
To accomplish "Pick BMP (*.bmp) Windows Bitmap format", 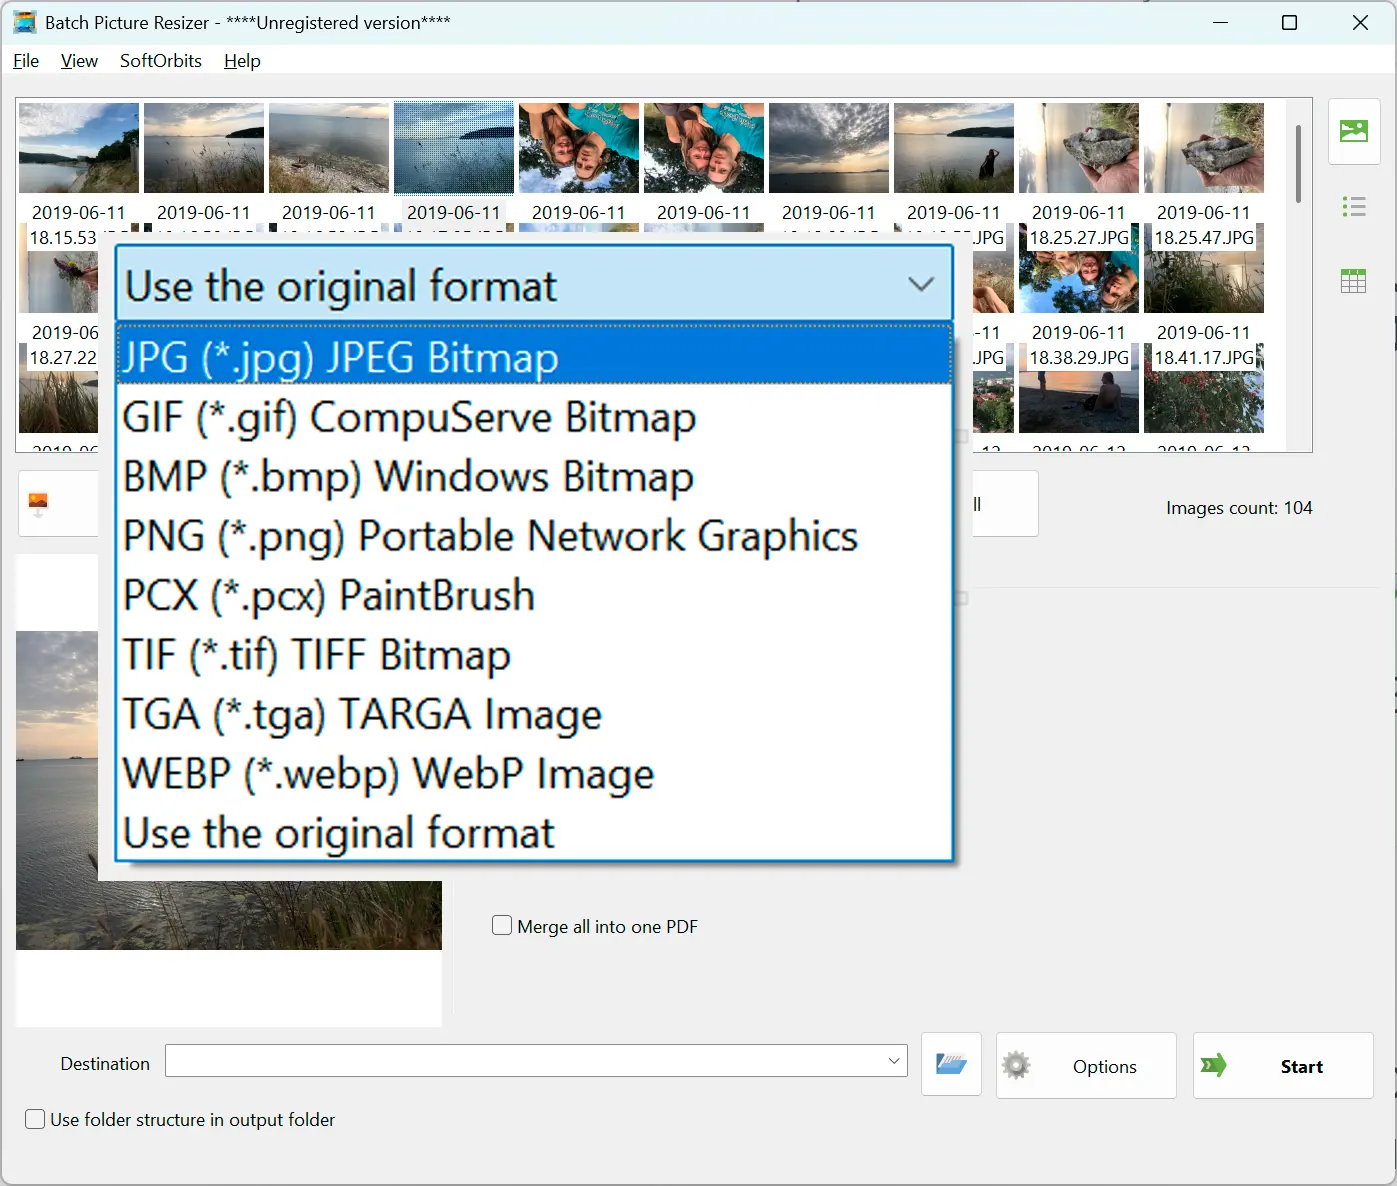I will pyautogui.click(x=534, y=477).
